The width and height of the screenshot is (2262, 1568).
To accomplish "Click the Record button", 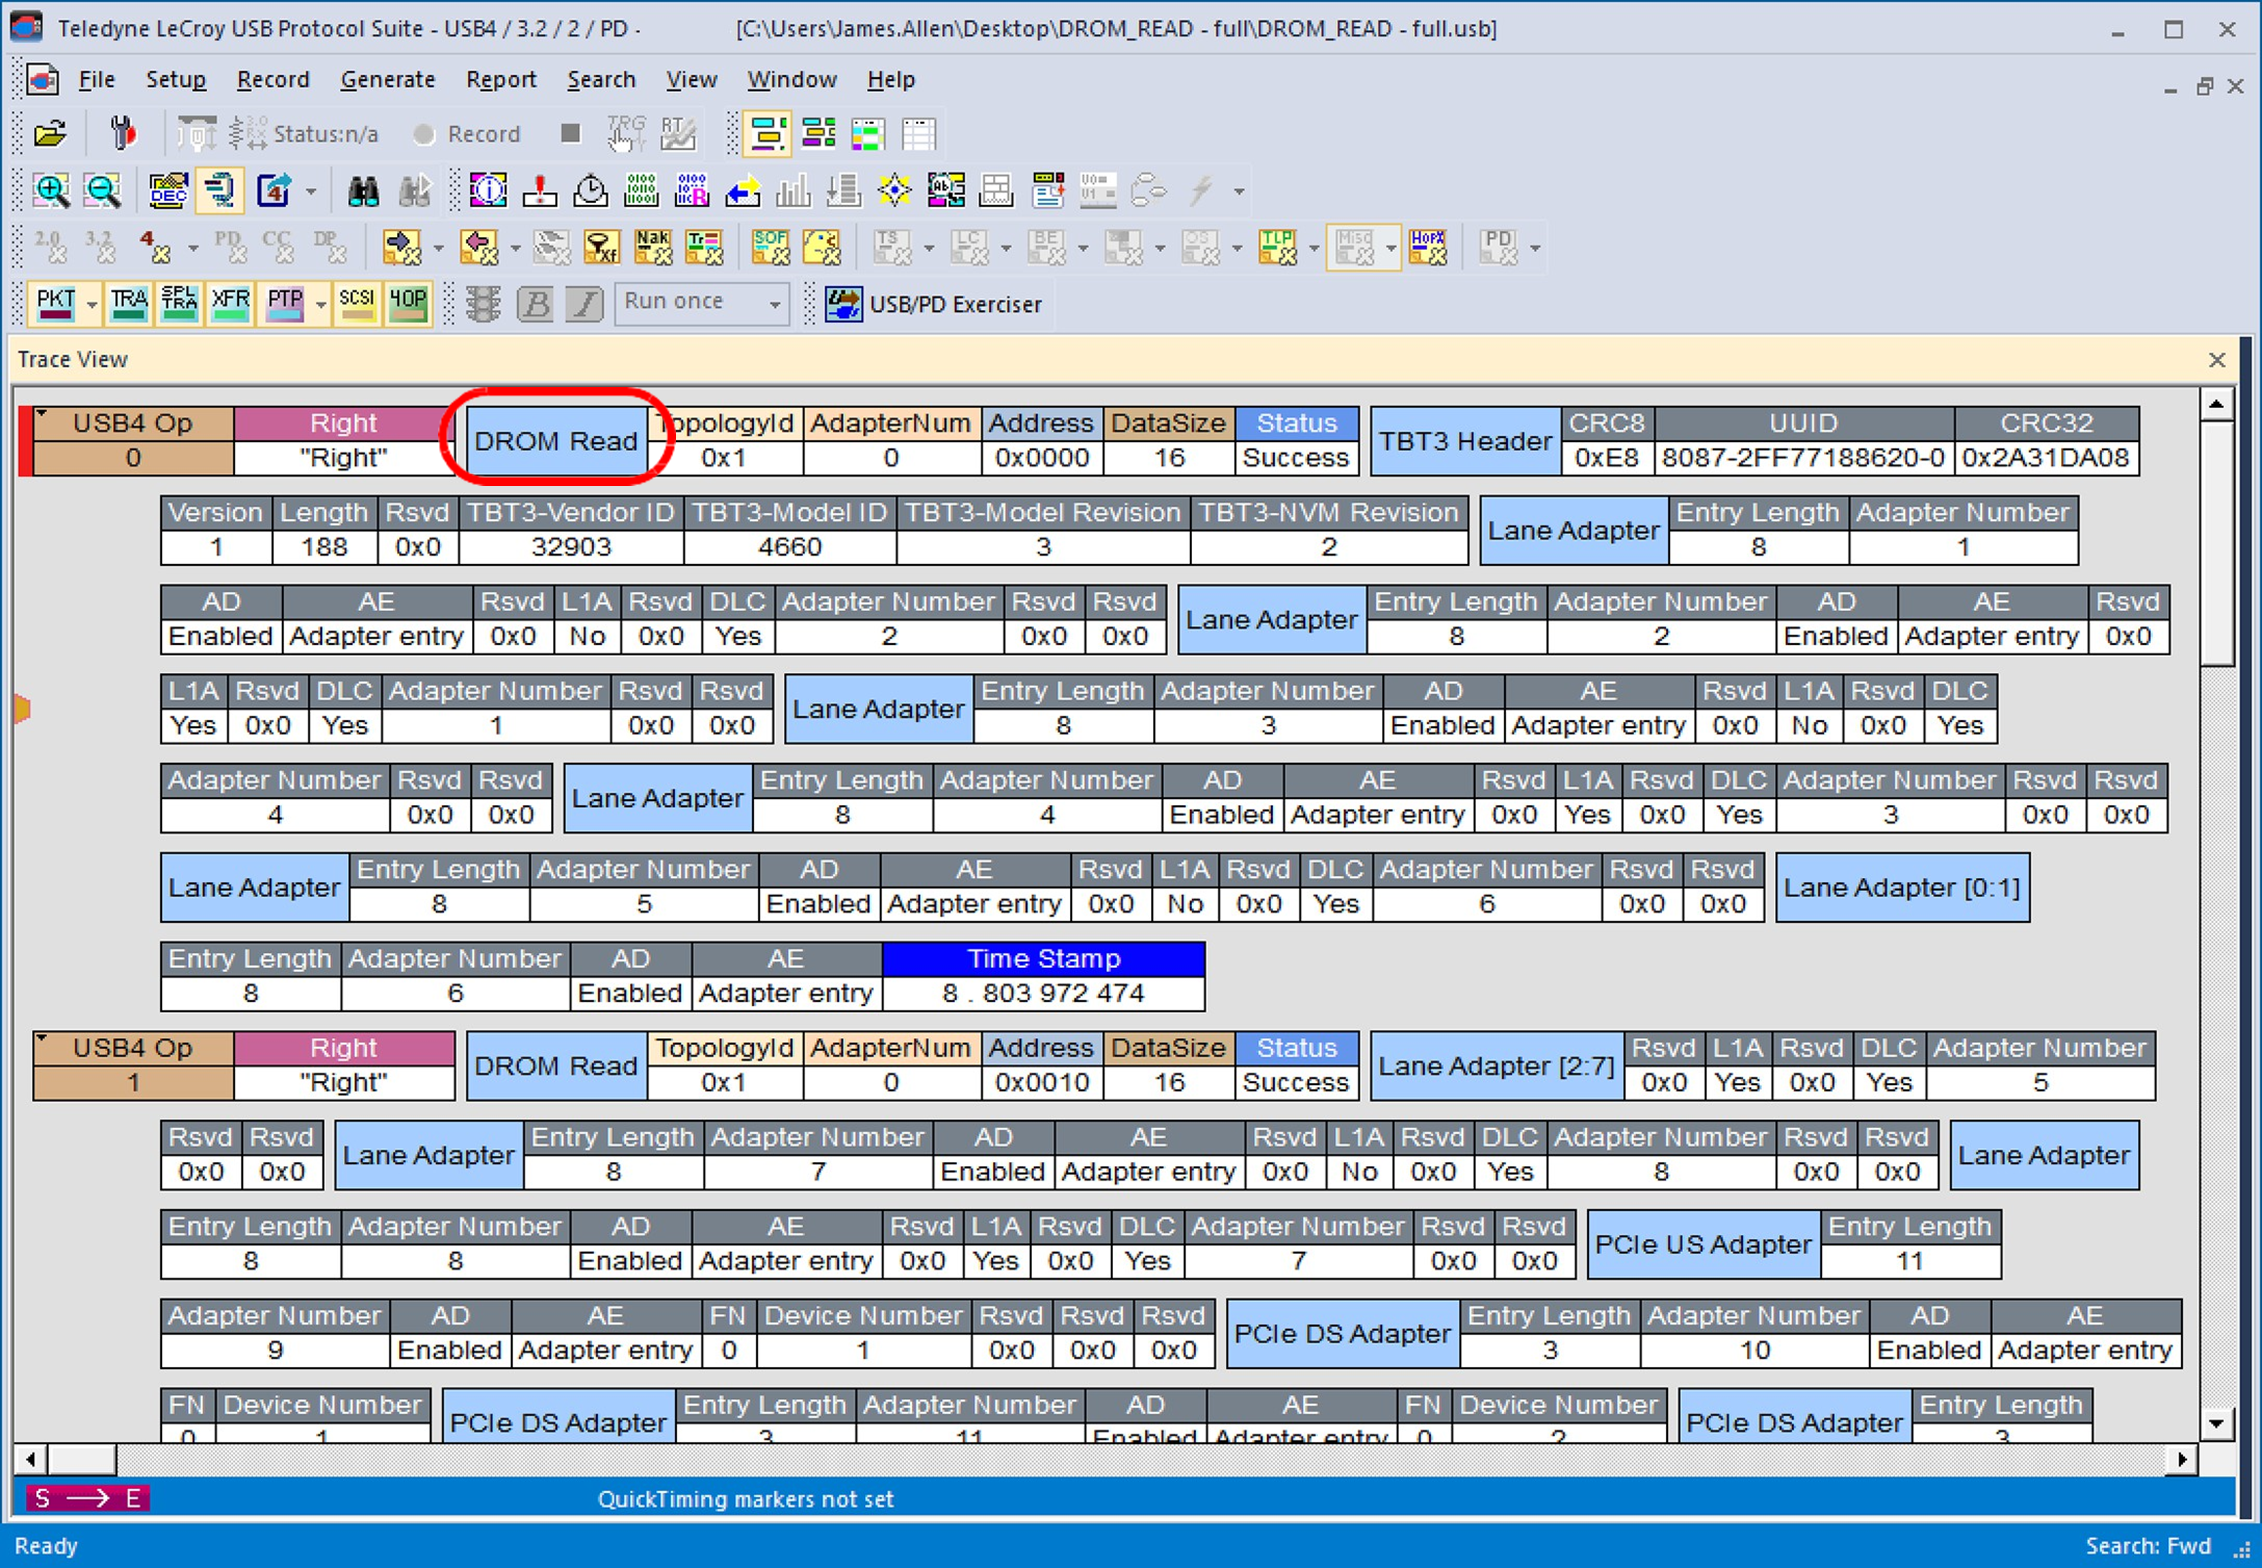I will [x=467, y=134].
